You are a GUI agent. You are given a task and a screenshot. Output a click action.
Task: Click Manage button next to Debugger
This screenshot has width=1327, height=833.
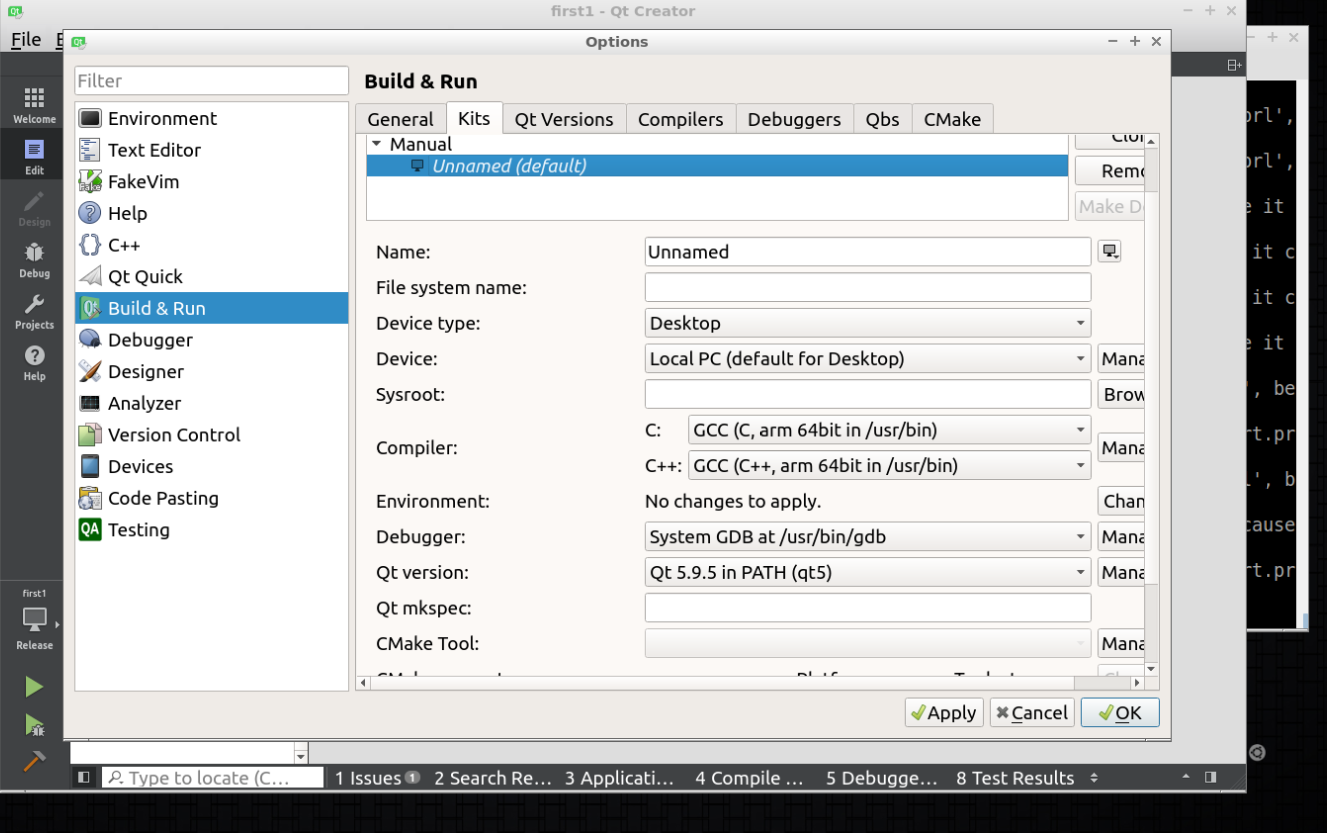coord(1121,537)
